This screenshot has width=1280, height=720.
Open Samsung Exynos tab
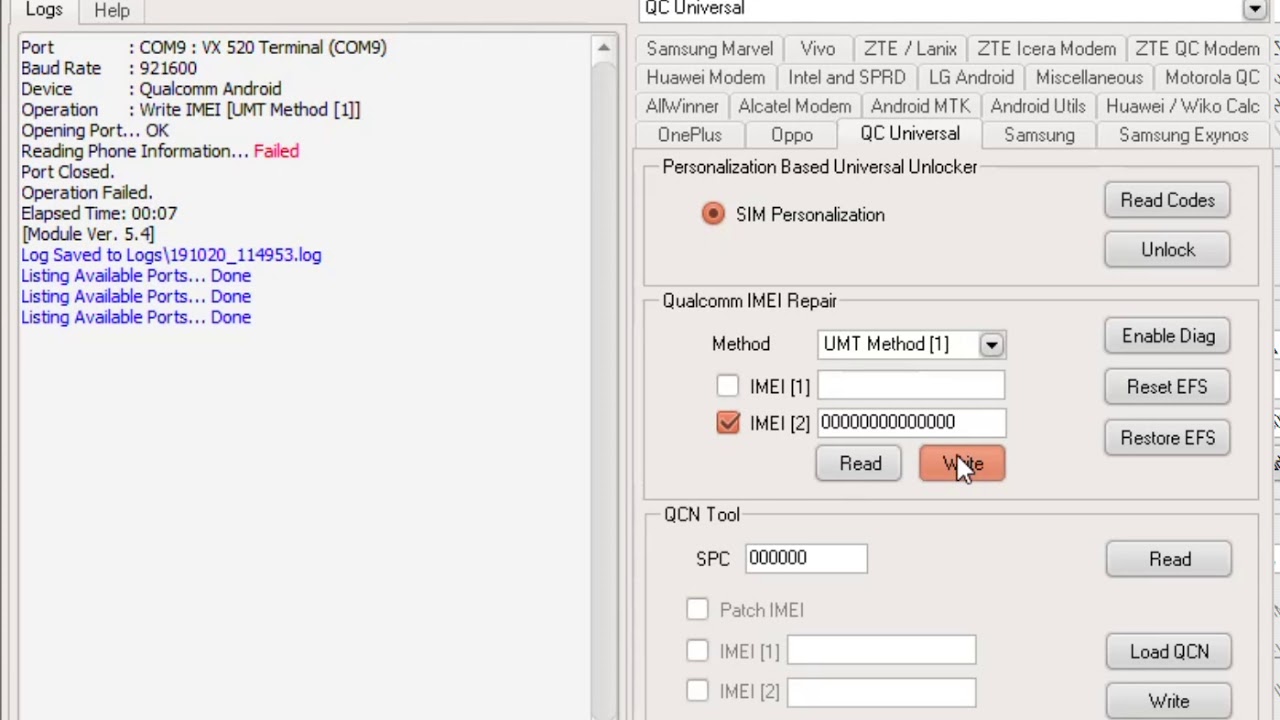1183,135
